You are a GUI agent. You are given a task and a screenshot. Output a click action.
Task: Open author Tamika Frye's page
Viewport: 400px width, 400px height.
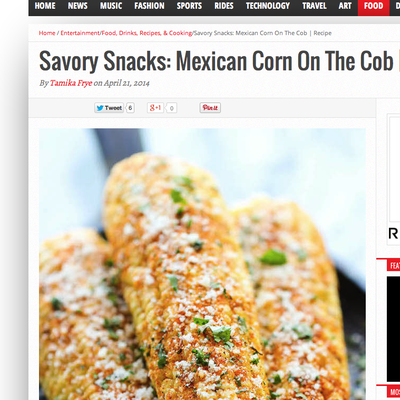[x=71, y=83]
